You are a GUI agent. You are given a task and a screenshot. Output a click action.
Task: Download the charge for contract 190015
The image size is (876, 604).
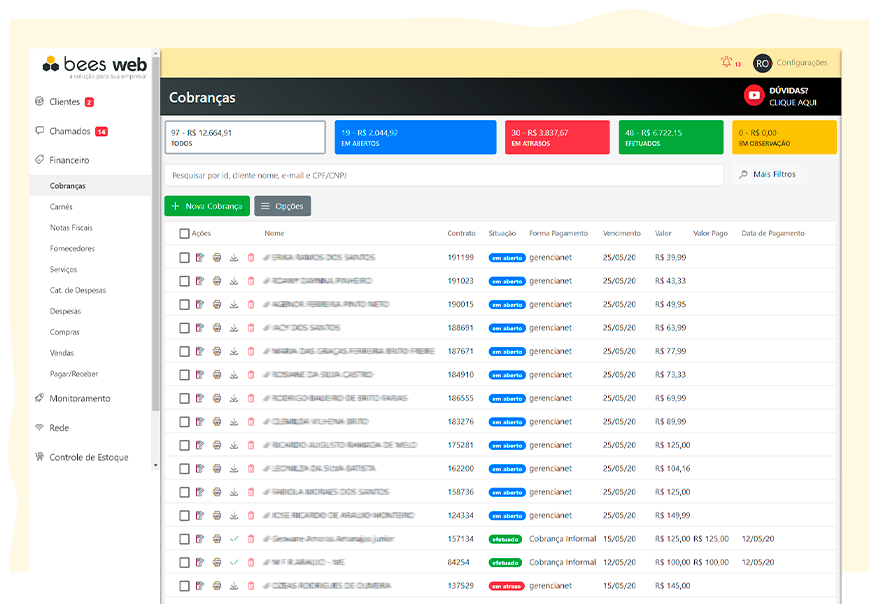[234, 305]
